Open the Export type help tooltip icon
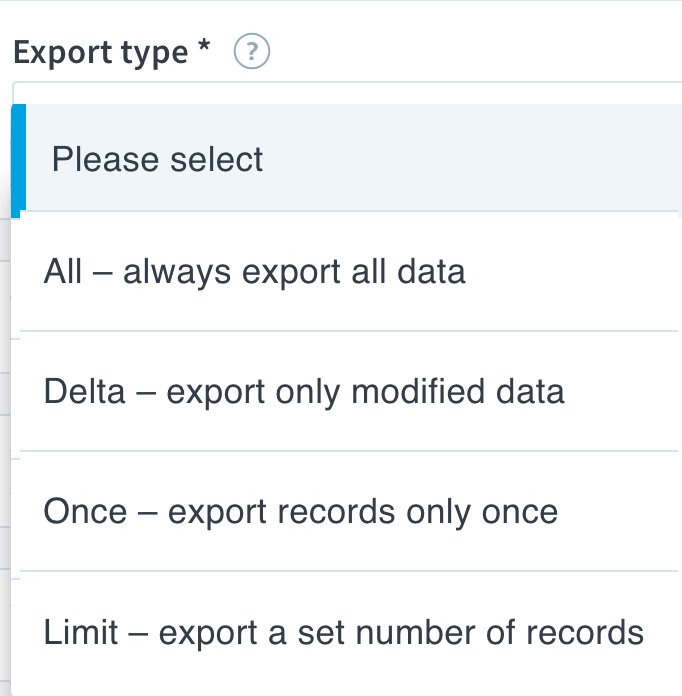This screenshot has width=682, height=696. tap(251, 51)
